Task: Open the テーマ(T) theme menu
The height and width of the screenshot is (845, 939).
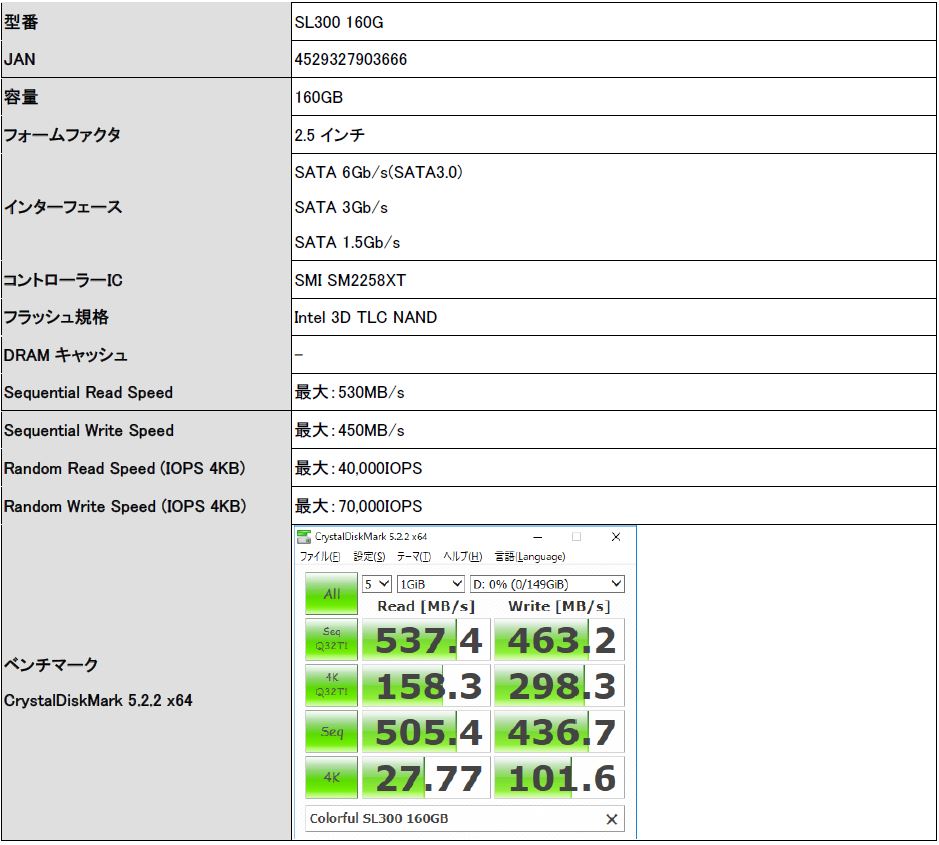Action: tap(414, 557)
